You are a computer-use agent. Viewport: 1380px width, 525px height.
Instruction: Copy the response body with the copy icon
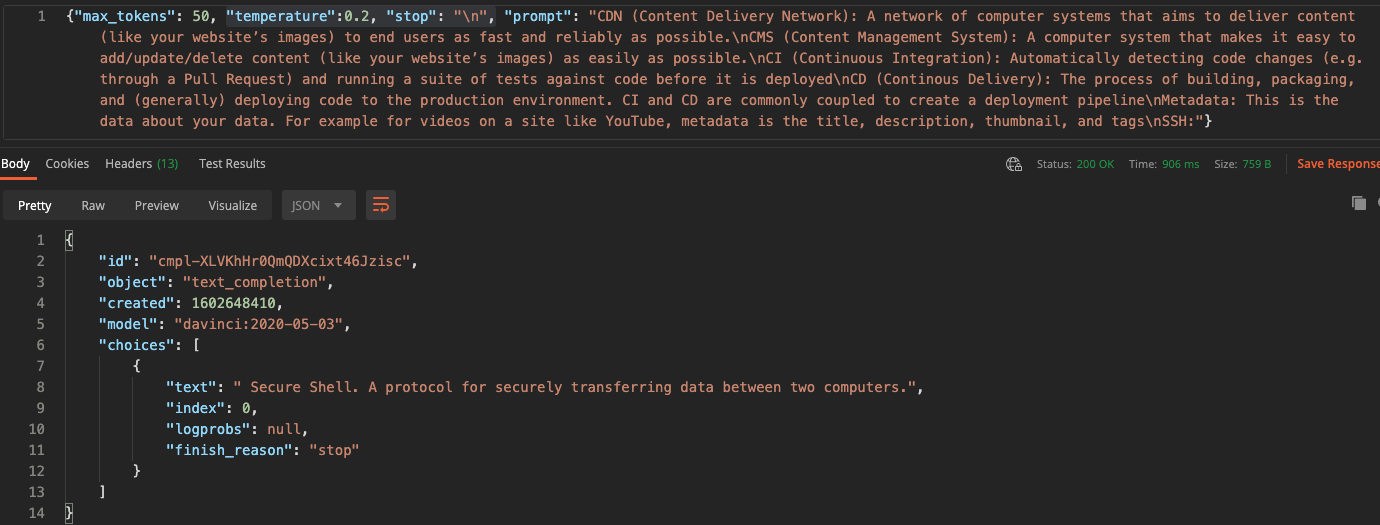click(1358, 203)
